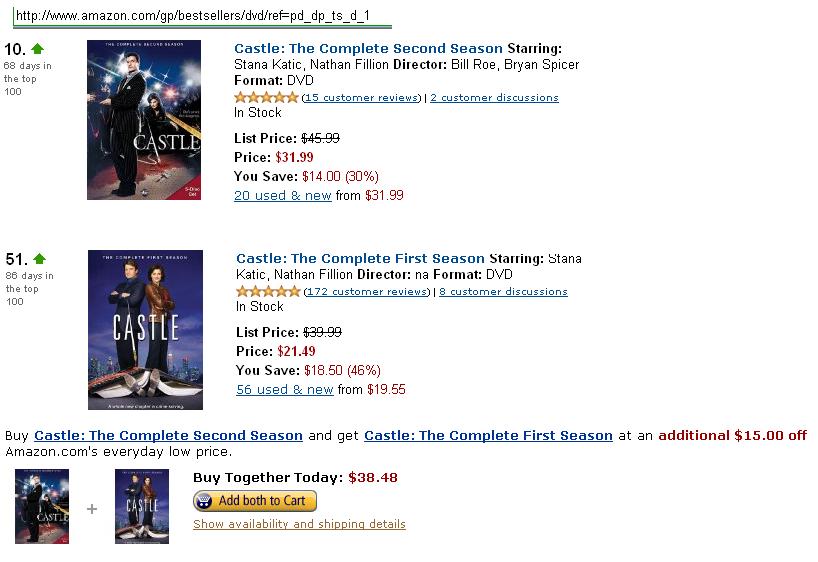Screen dimensions: 818x562
Task: Click small Second Season bundle thumbnail
Action: pyautogui.click(x=42, y=506)
